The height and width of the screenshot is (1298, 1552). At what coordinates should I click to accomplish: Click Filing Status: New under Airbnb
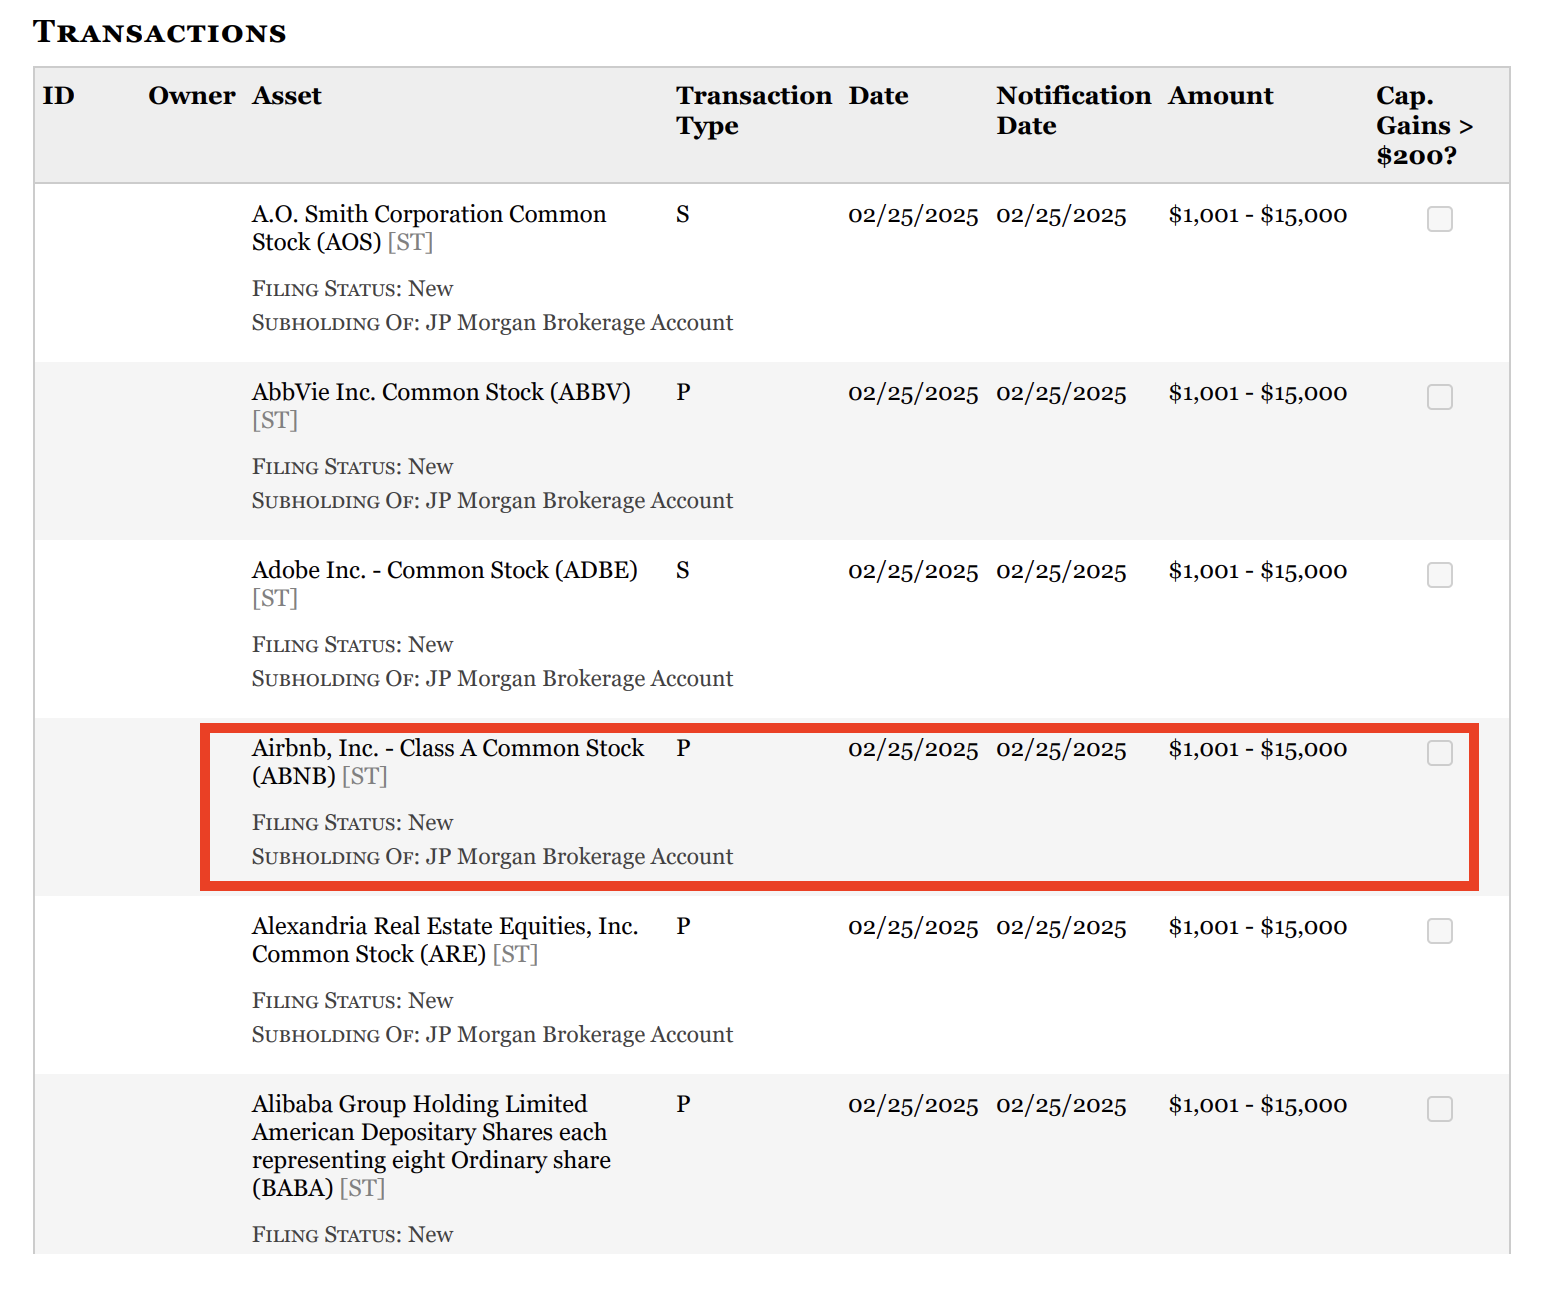point(353,823)
